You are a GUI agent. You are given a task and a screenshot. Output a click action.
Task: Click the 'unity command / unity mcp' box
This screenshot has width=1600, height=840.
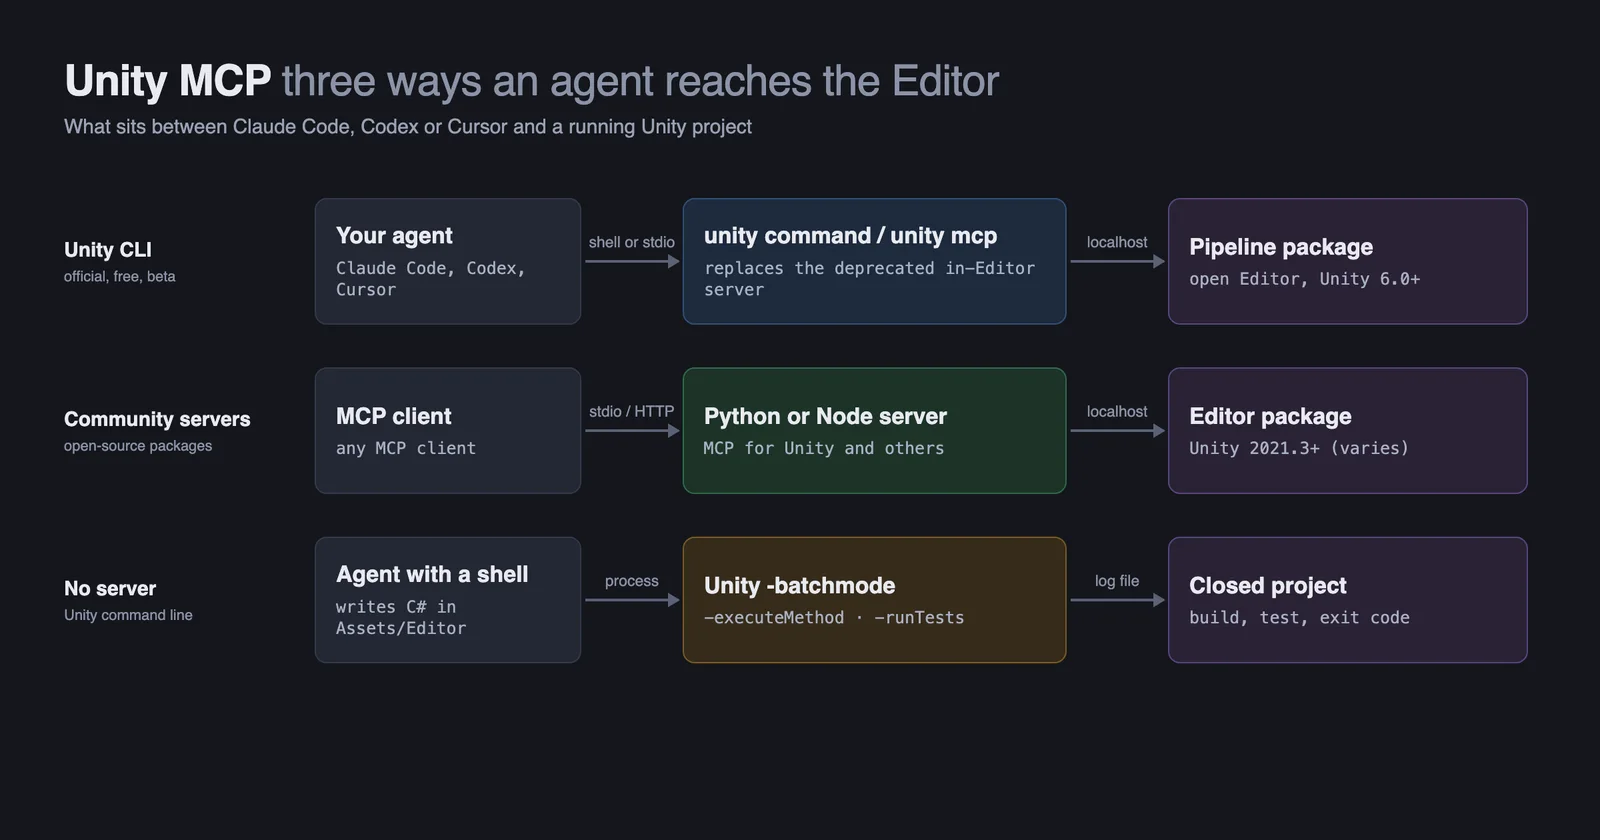[874, 261]
